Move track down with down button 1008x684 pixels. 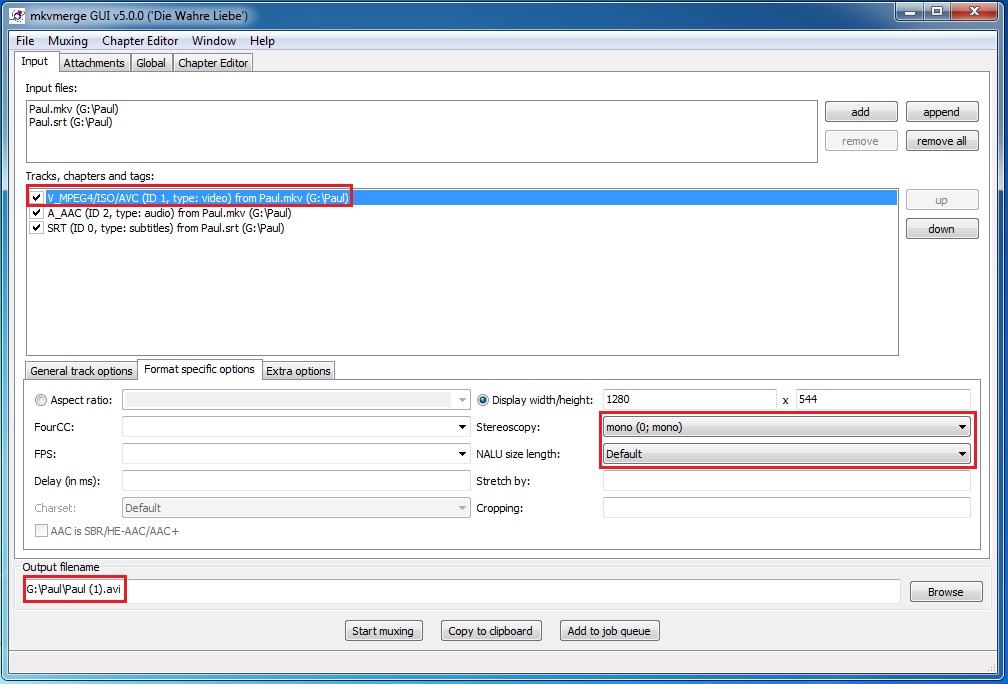coord(942,229)
